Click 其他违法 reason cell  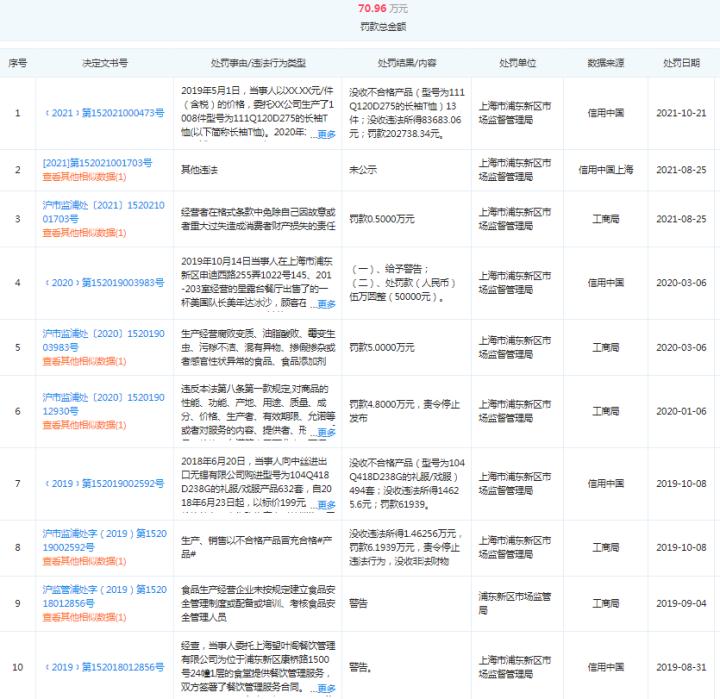click(199, 170)
